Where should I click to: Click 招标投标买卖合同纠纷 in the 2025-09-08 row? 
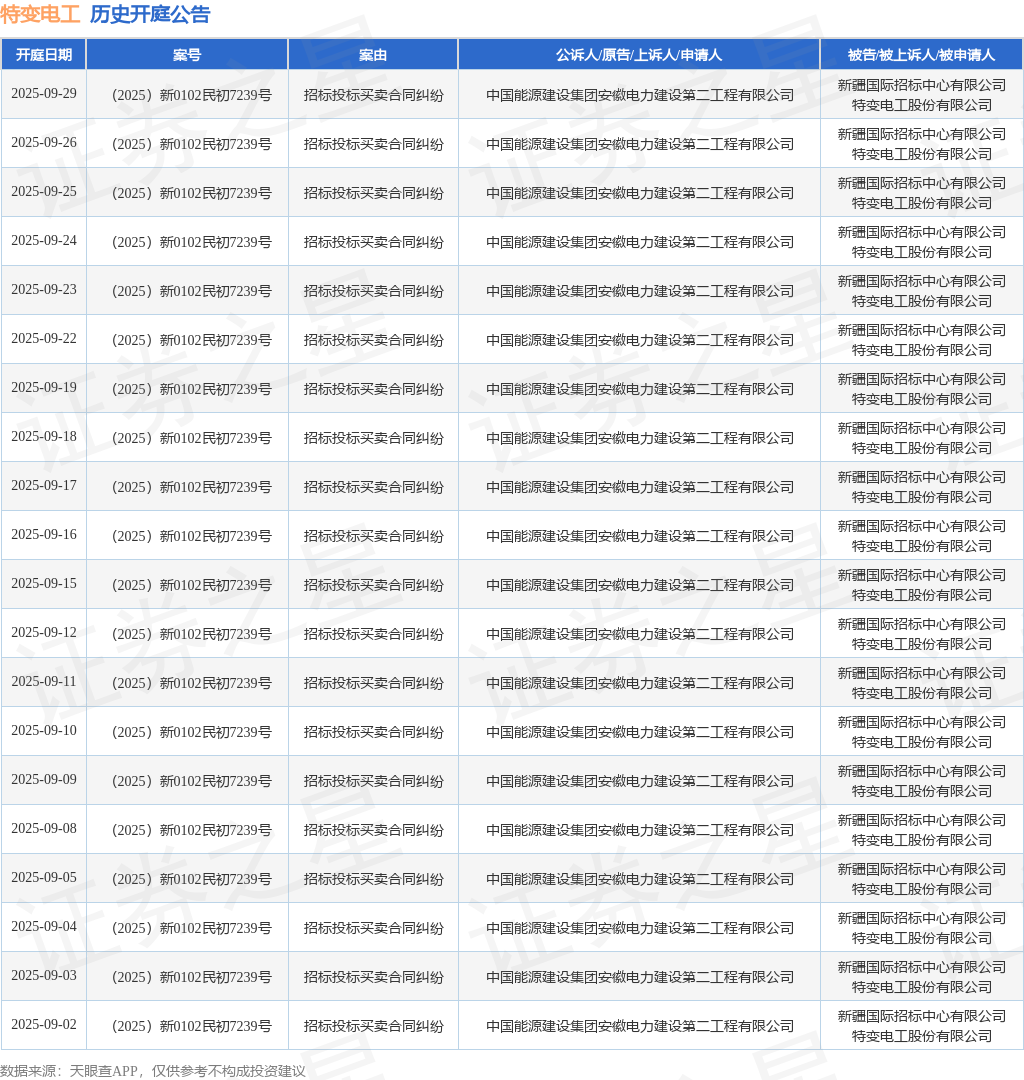click(x=373, y=830)
